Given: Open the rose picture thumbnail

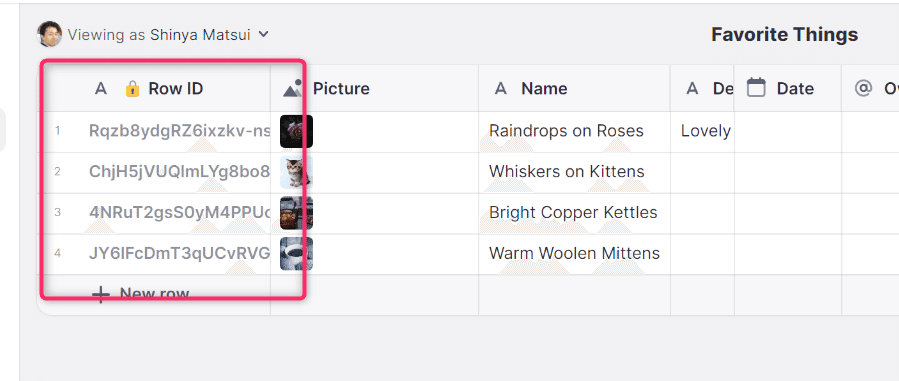Looking at the screenshot, I should (296, 131).
